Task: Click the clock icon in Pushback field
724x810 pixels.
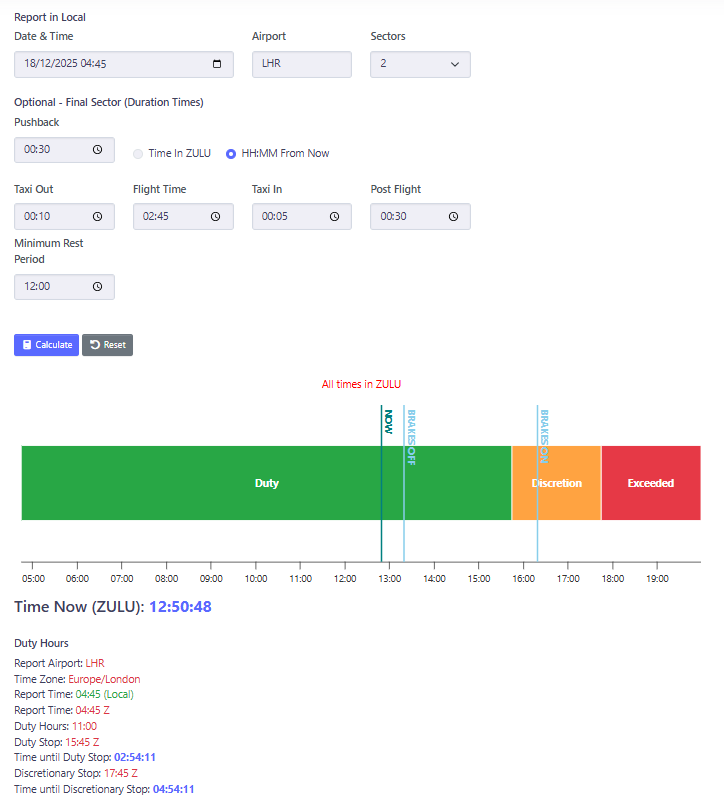Action: 98,150
